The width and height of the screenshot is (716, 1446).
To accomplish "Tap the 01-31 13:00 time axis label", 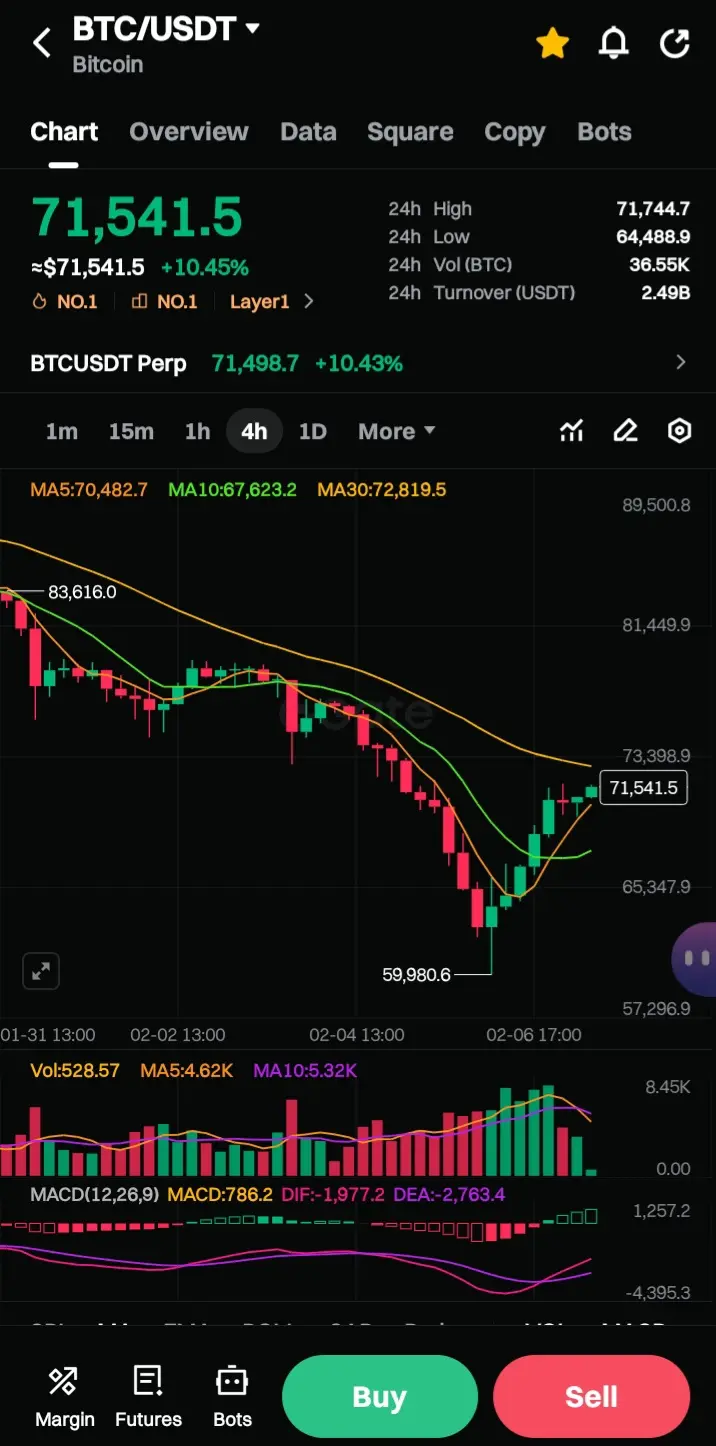I will click(48, 1035).
